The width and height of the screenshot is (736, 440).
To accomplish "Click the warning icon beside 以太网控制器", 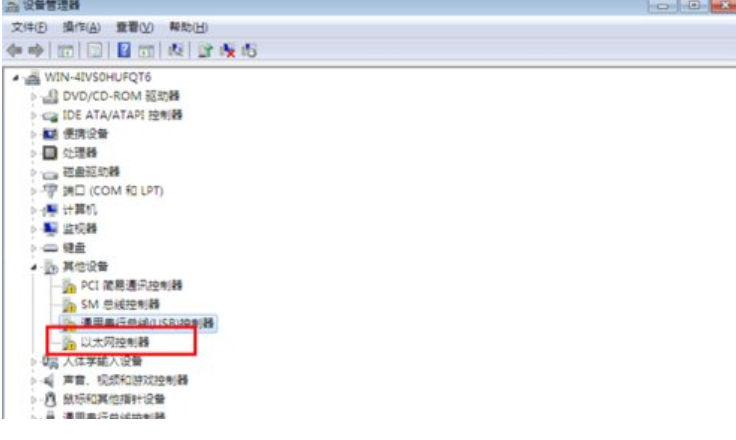I will click(69, 343).
